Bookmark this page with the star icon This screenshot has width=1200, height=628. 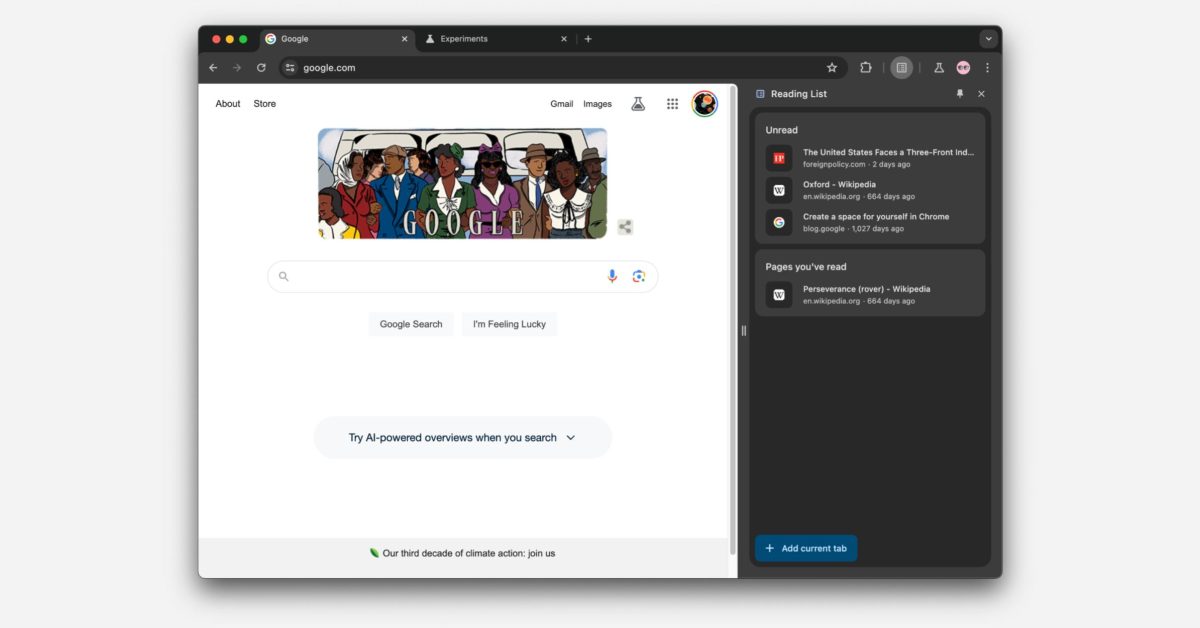click(x=832, y=67)
